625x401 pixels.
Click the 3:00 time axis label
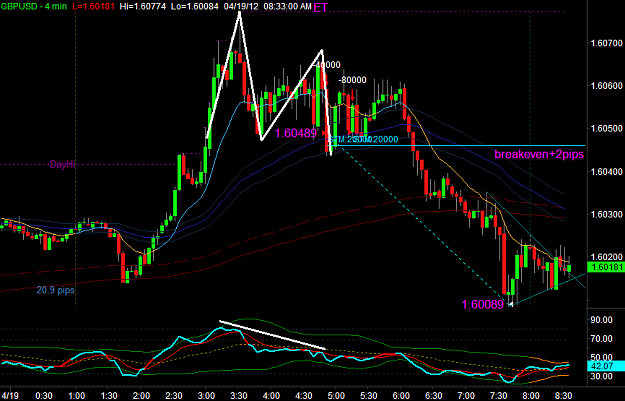click(206, 395)
